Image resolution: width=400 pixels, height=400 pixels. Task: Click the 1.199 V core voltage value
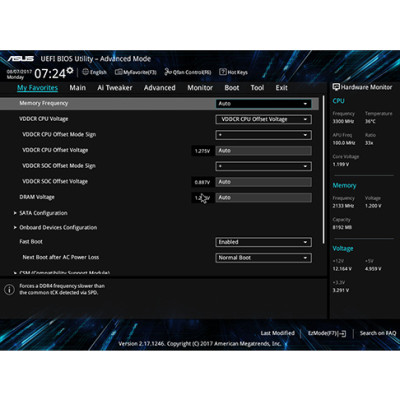click(341, 164)
